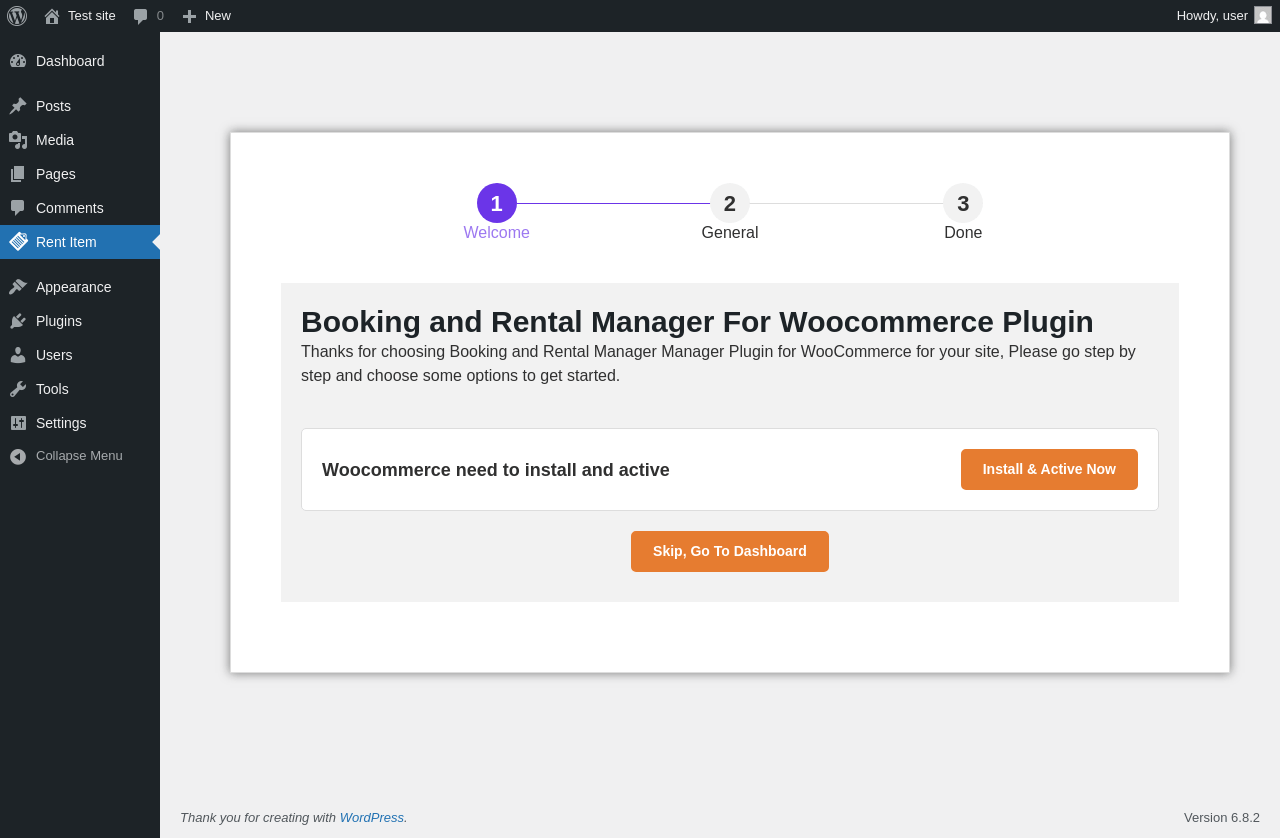Click the WordPress logo icon
This screenshot has width=1280, height=838.
(x=17, y=16)
